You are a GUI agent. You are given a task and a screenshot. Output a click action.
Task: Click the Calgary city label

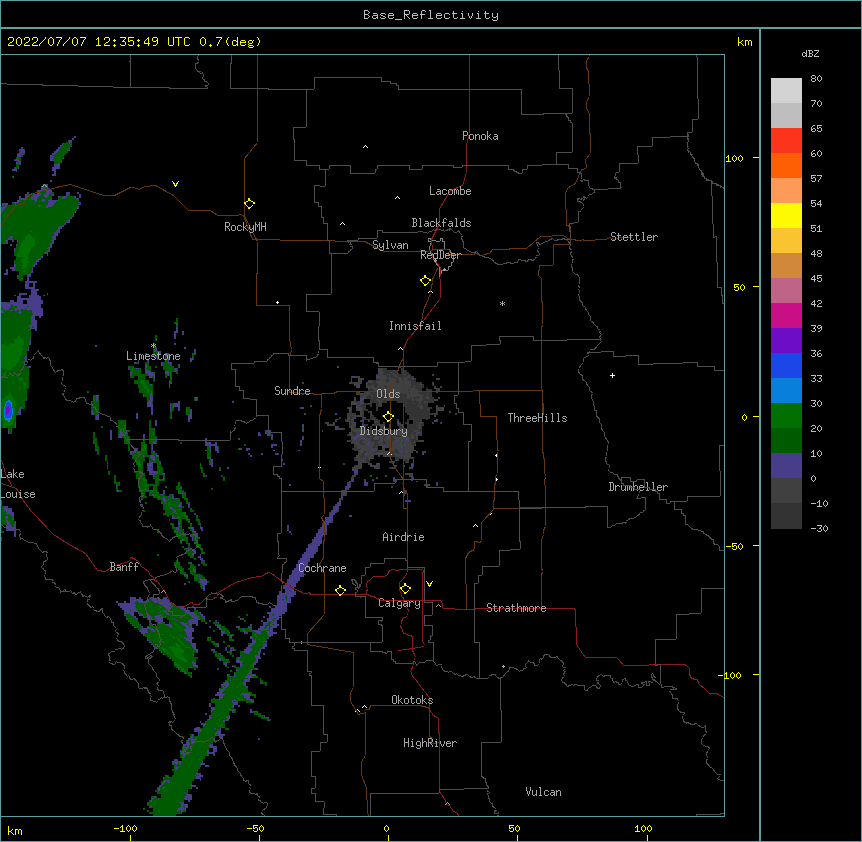pyautogui.click(x=399, y=603)
